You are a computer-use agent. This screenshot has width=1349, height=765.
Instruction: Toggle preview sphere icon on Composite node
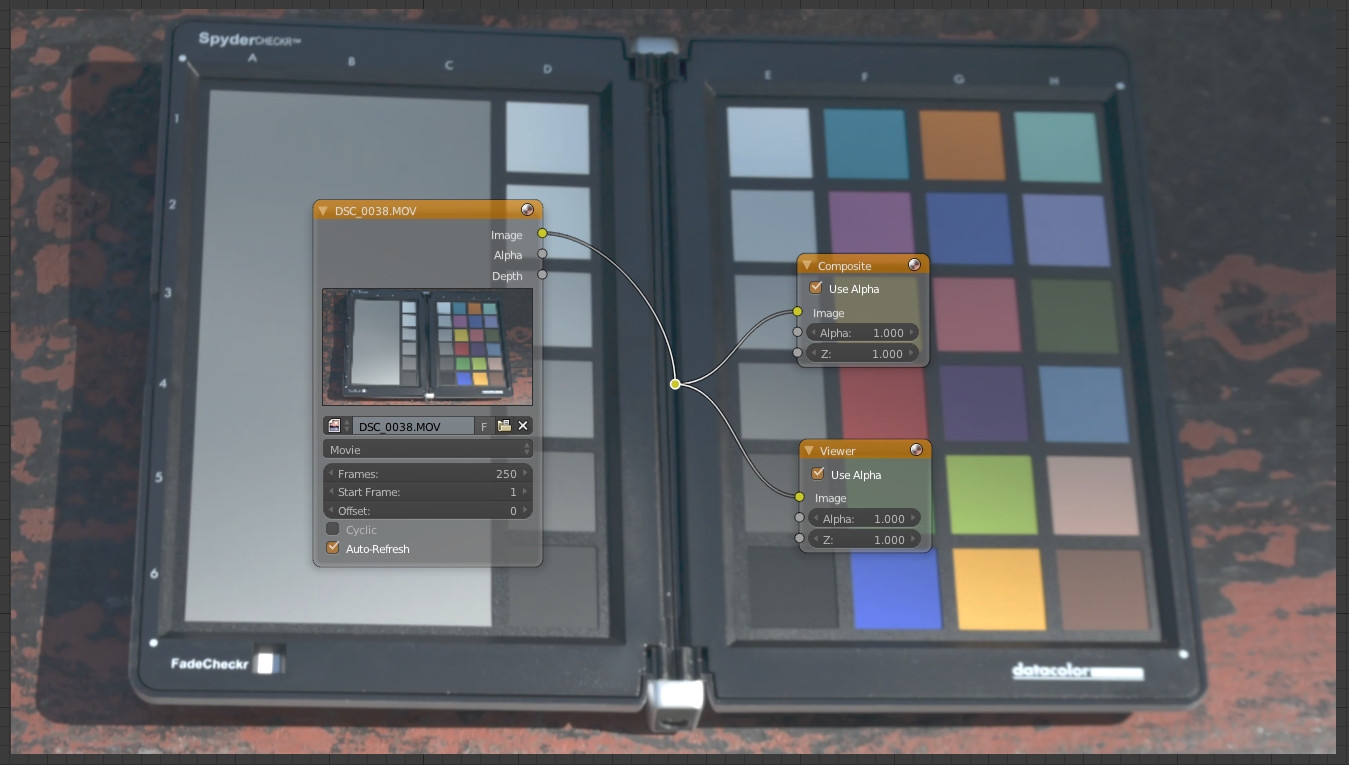pyautogui.click(x=914, y=265)
